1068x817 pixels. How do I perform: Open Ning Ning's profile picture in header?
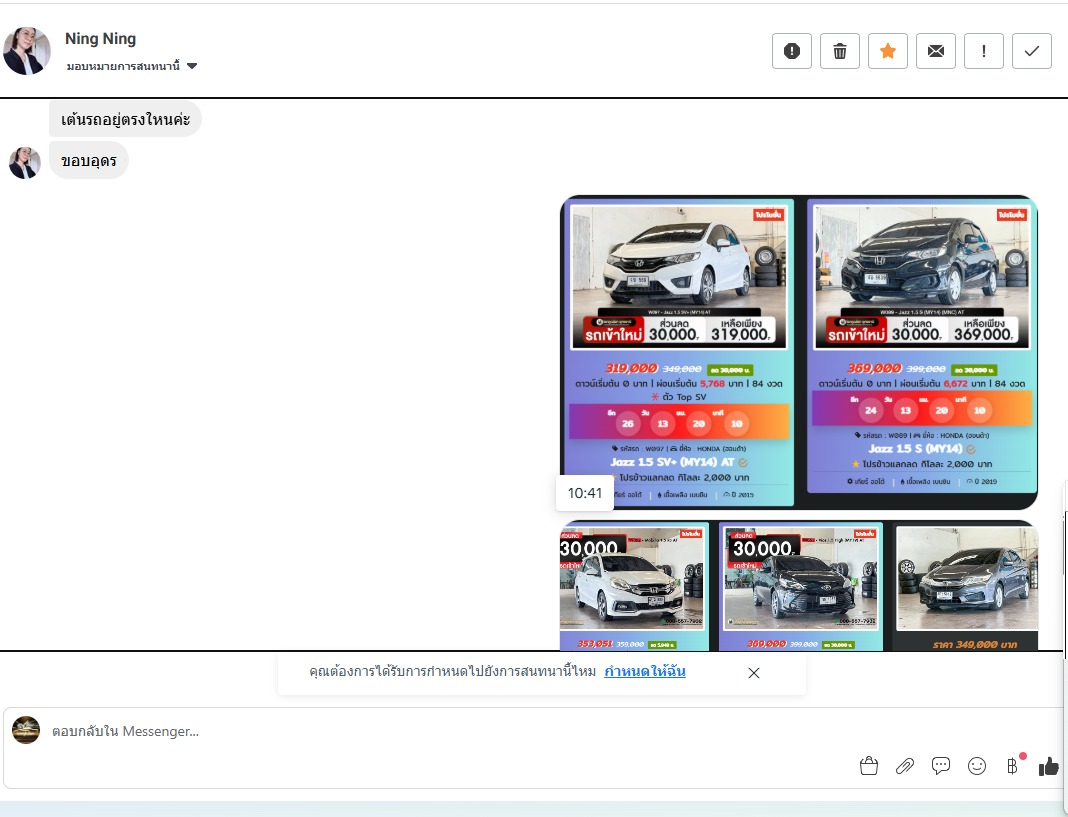[27, 51]
